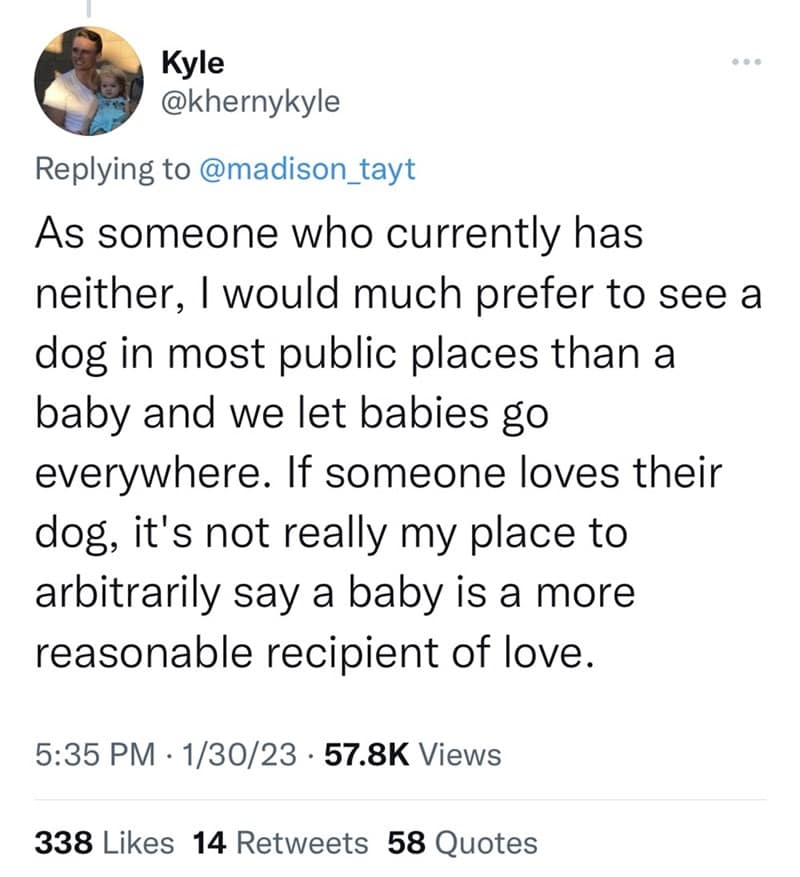Click the tweet's first line "As someone who currently has"
800x877 pixels.
pos(337,237)
